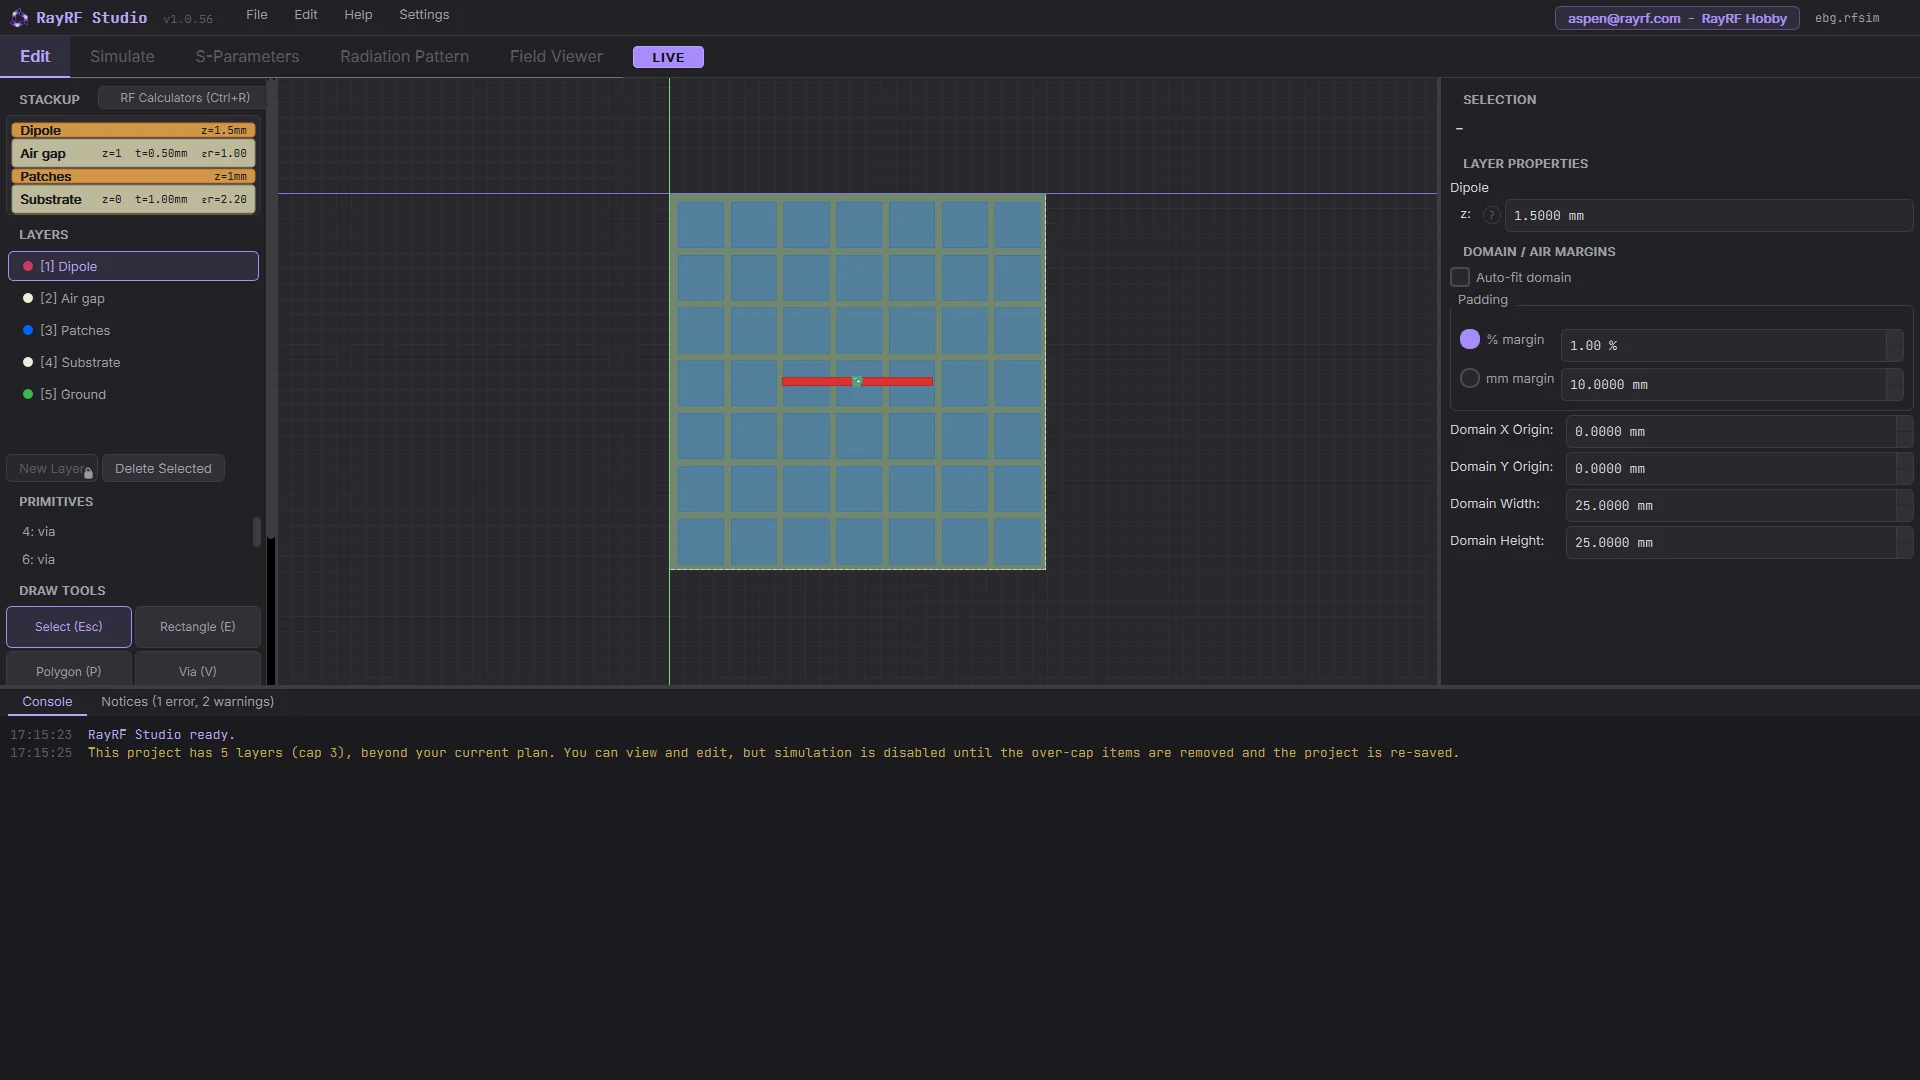Click the Dipole layer red color dot

tap(28, 266)
